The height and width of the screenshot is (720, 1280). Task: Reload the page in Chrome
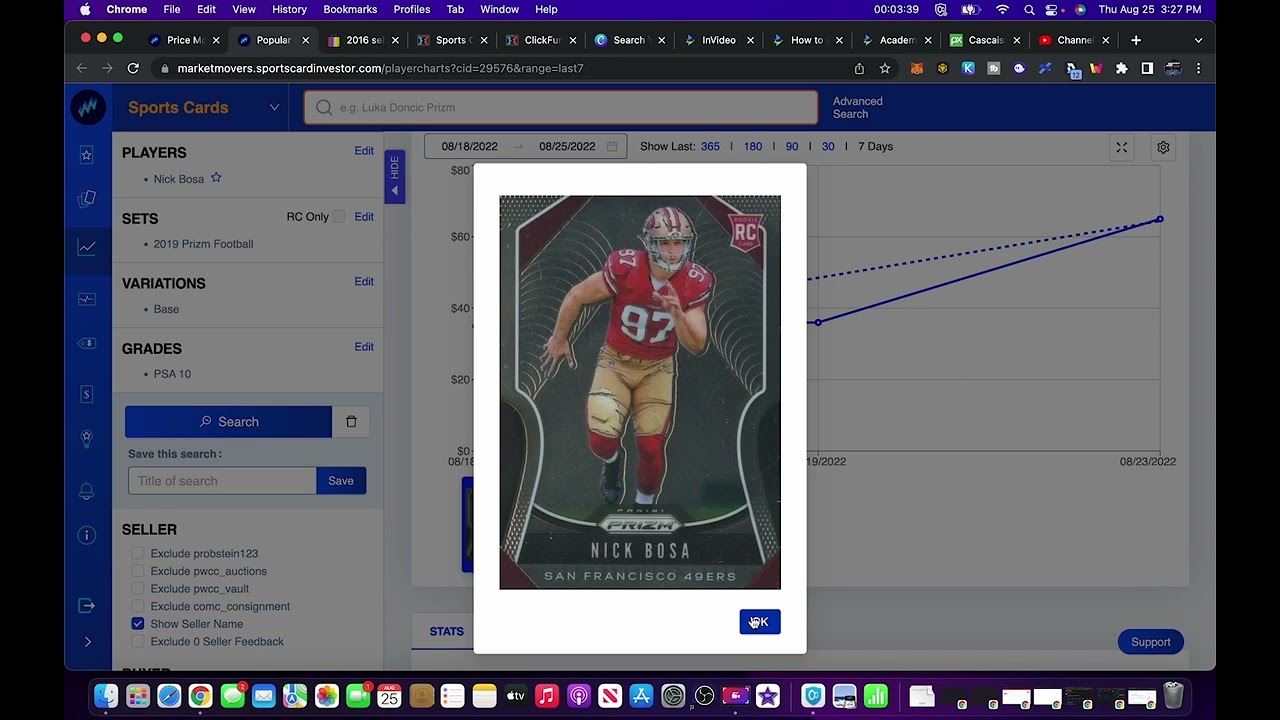[133, 68]
